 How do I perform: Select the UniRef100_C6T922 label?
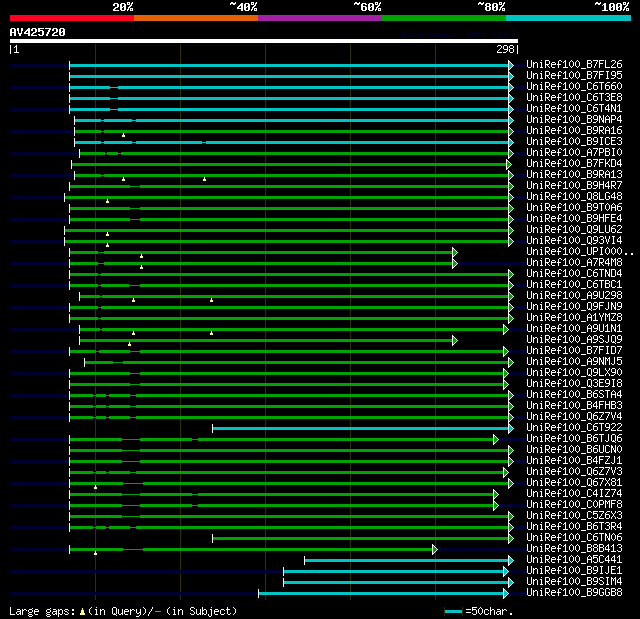[574, 428]
